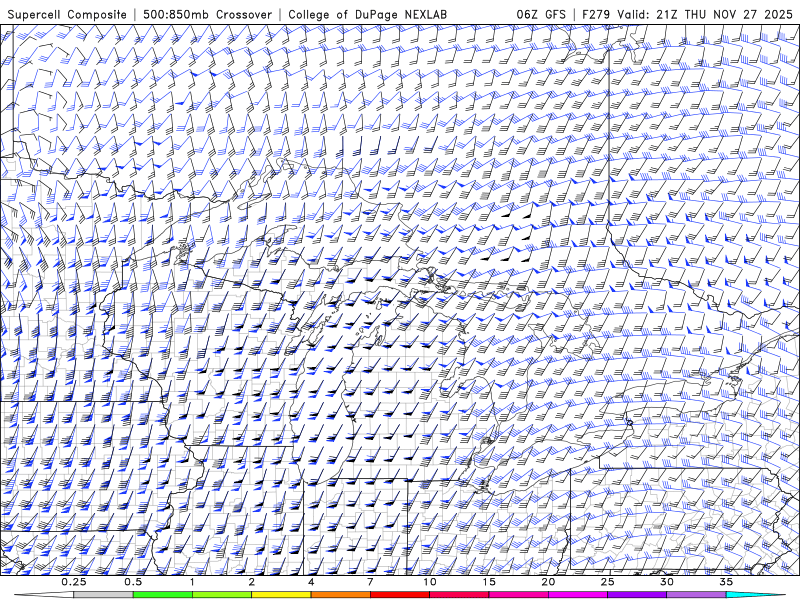Pick the gray color bar segment
Image resolution: width=800 pixels, height=600 pixels.
coord(104,595)
